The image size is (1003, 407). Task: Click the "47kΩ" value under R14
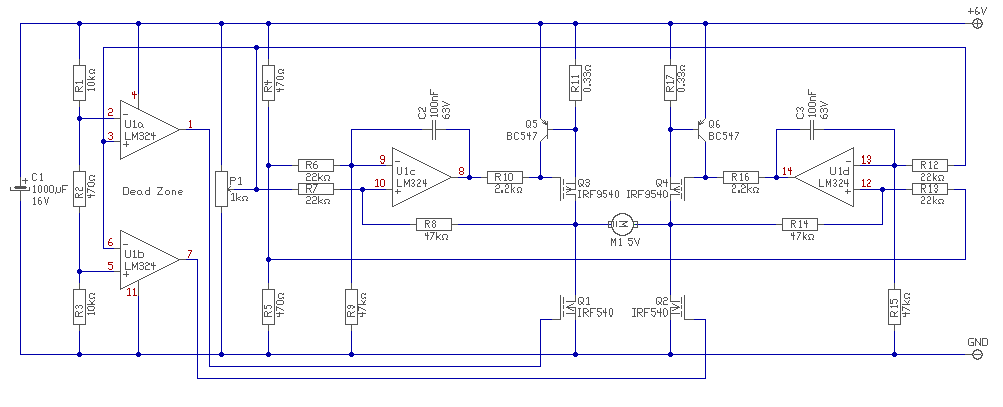(x=801, y=237)
